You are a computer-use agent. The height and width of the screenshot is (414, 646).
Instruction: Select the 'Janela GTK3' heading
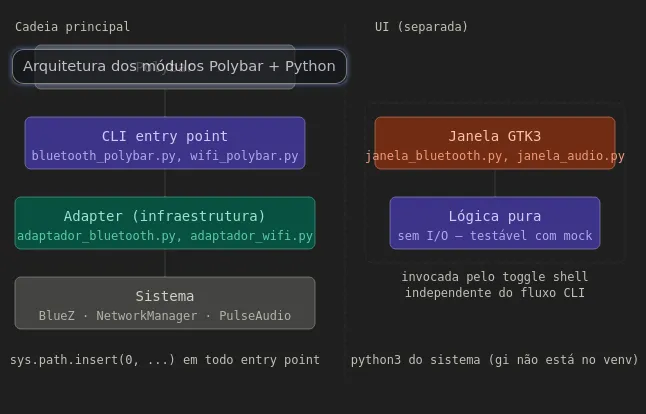(x=495, y=136)
